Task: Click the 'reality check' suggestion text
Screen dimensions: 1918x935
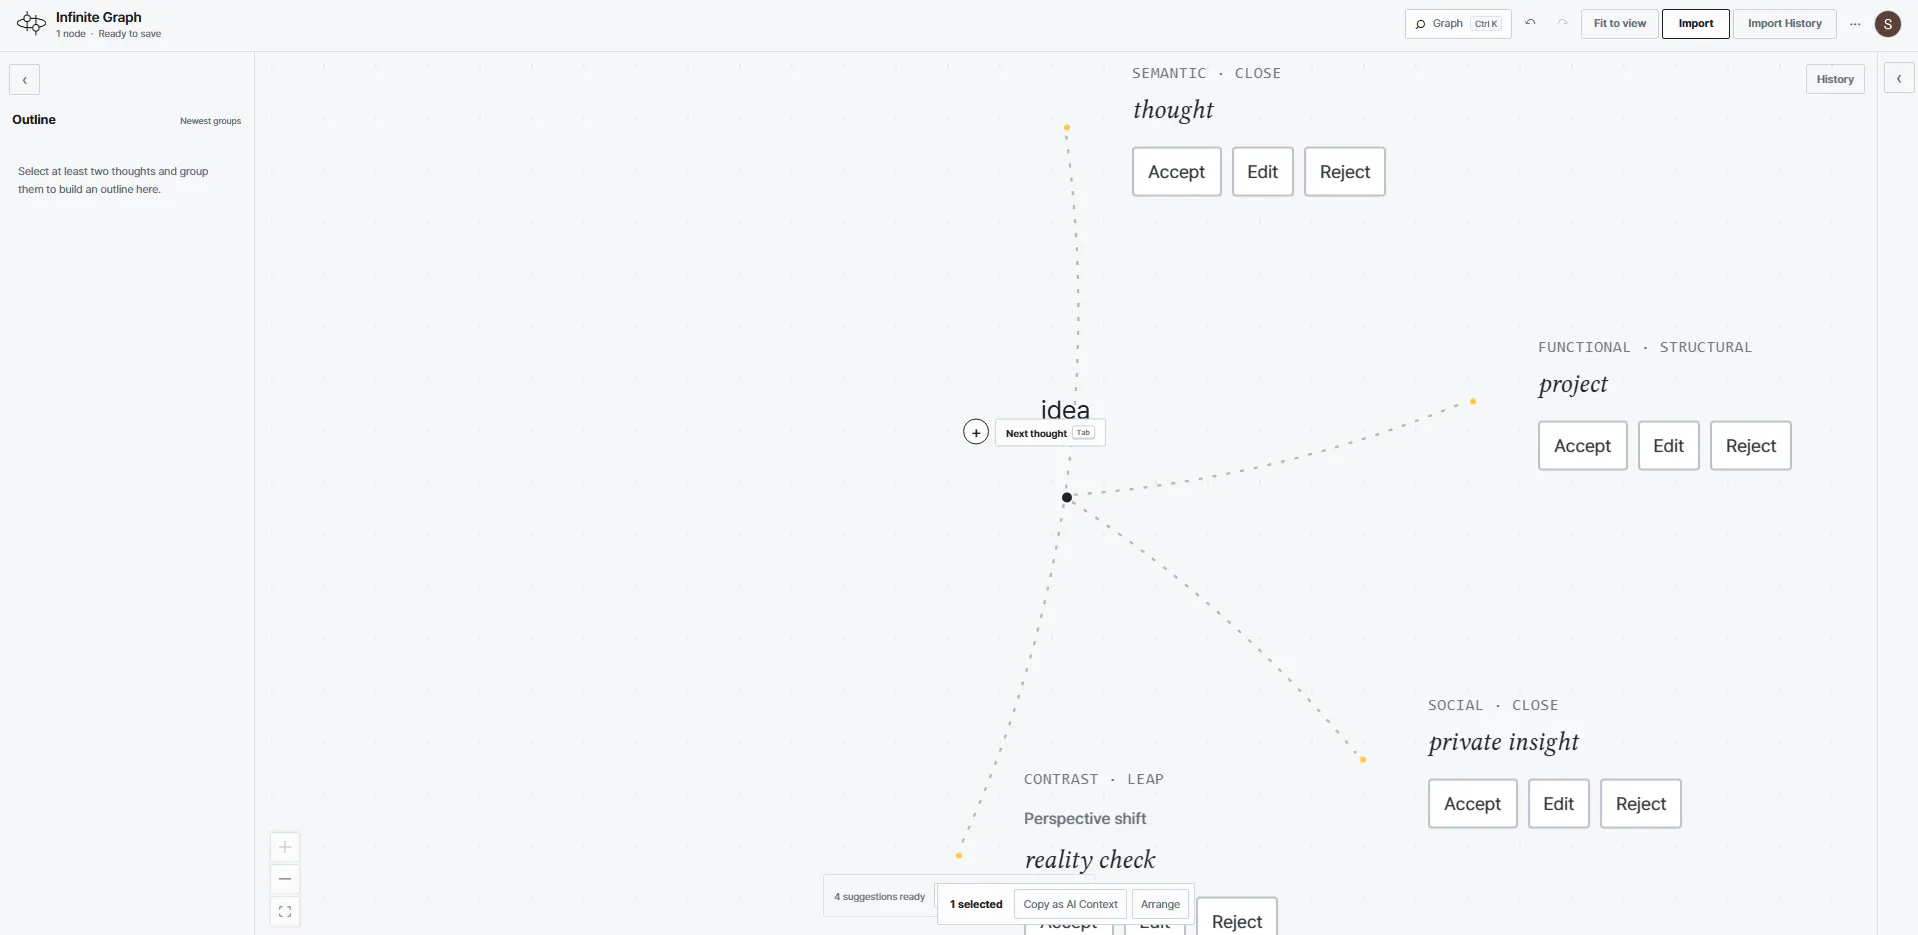Action: (1090, 860)
